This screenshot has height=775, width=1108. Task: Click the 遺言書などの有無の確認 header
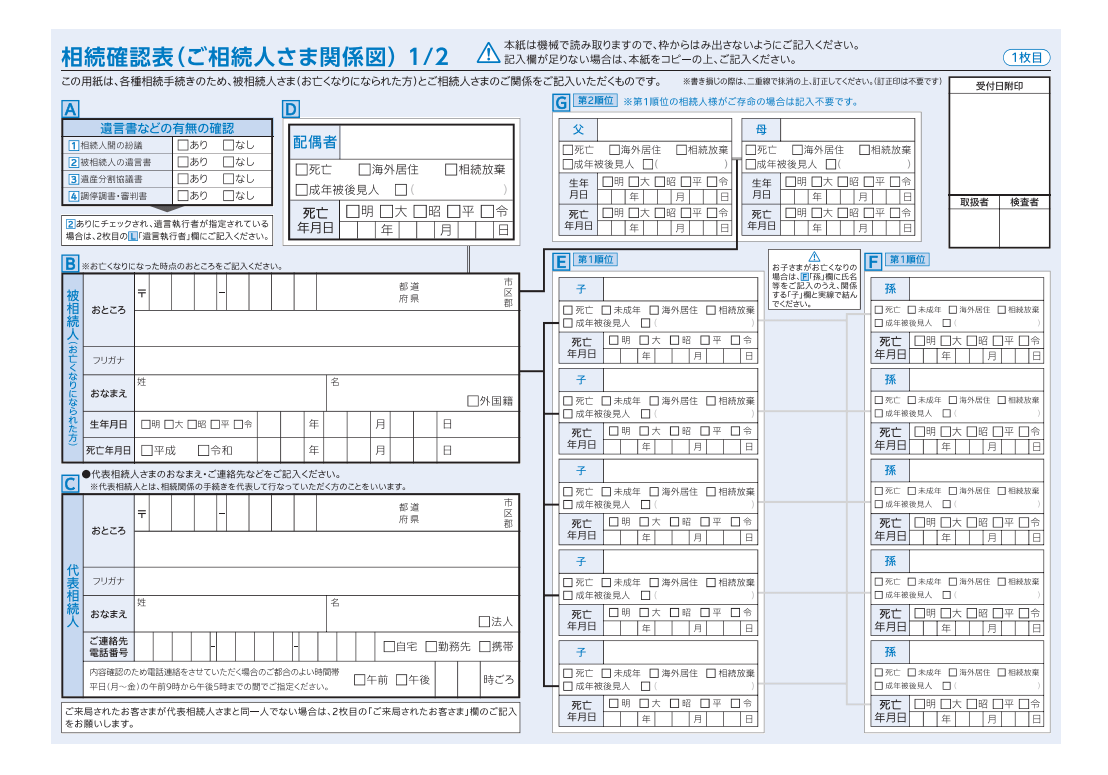pos(167,129)
